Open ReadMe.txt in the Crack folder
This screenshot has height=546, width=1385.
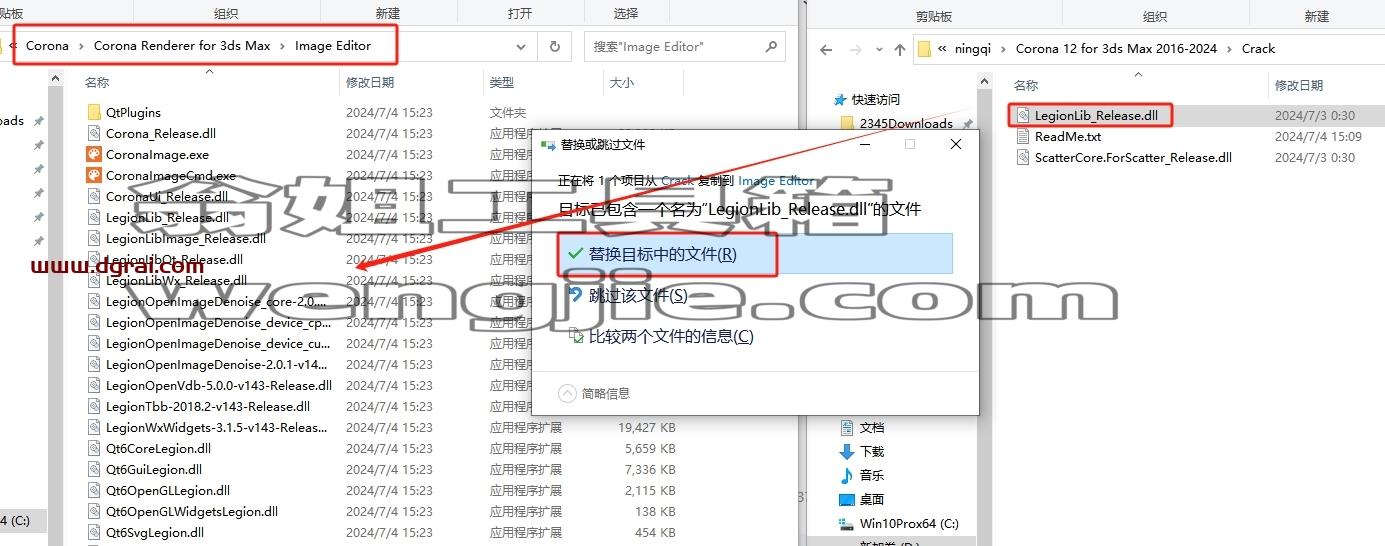pyautogui.click(x=1067, y=136)
